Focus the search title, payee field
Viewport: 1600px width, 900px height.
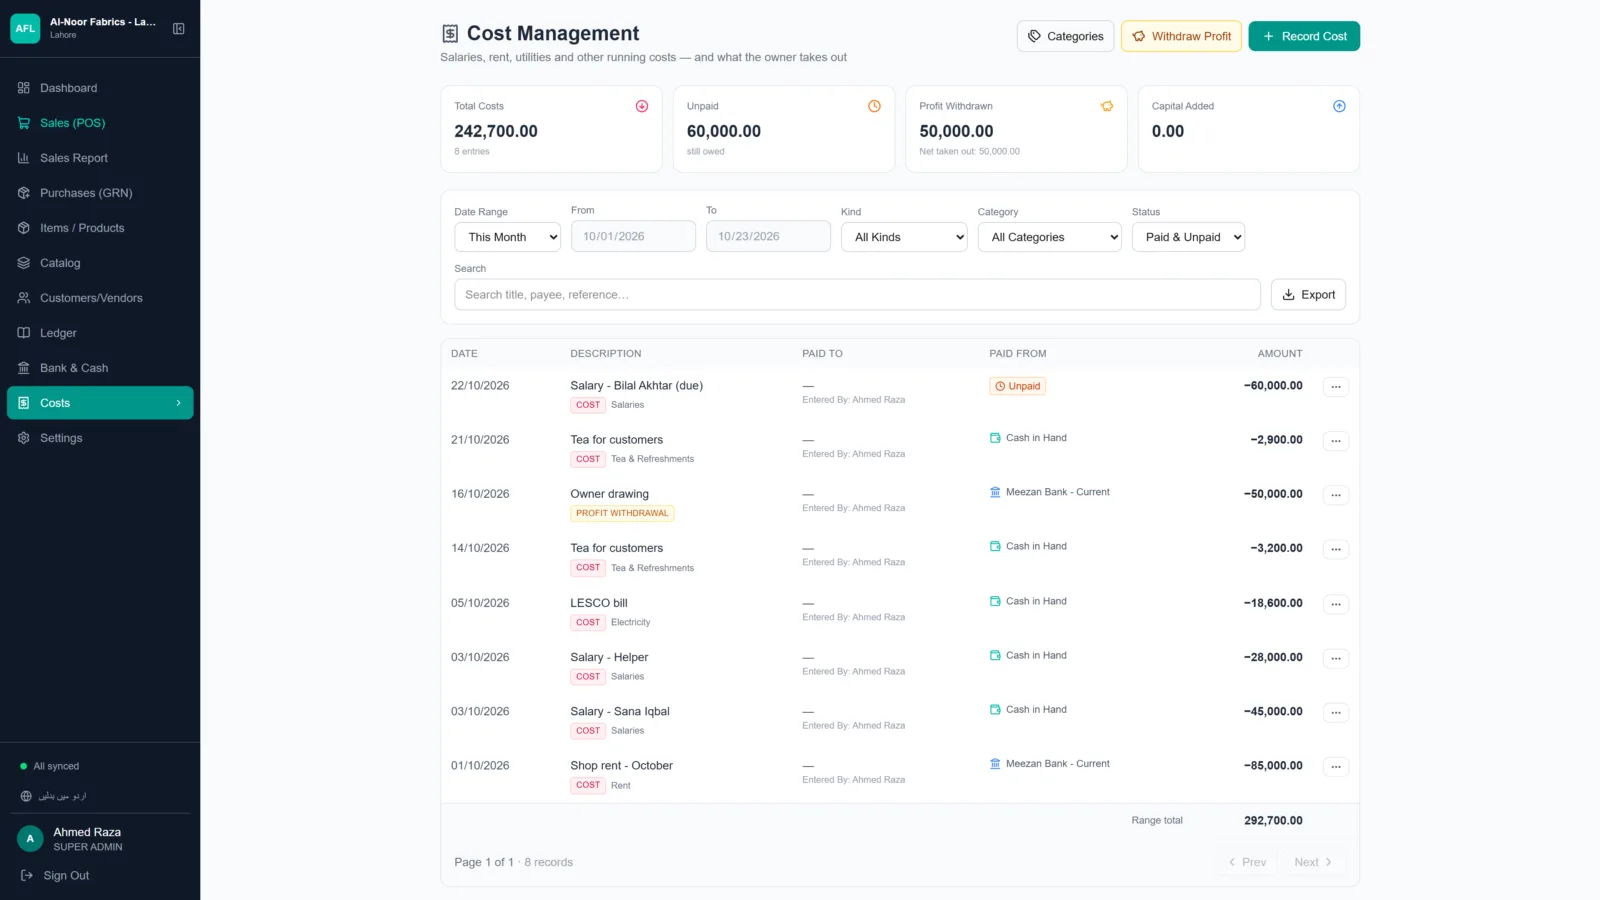pyautogui.click(x=857, y=295)
